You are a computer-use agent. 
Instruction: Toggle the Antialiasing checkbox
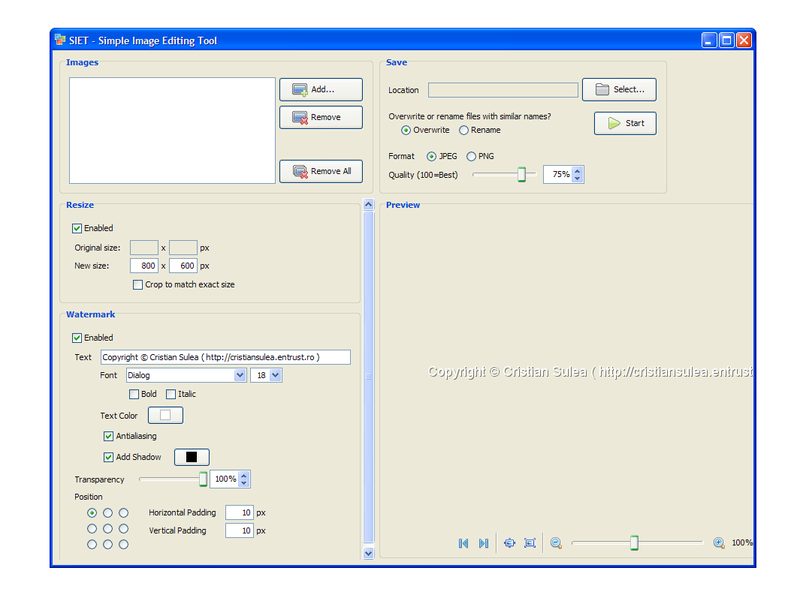108,436
